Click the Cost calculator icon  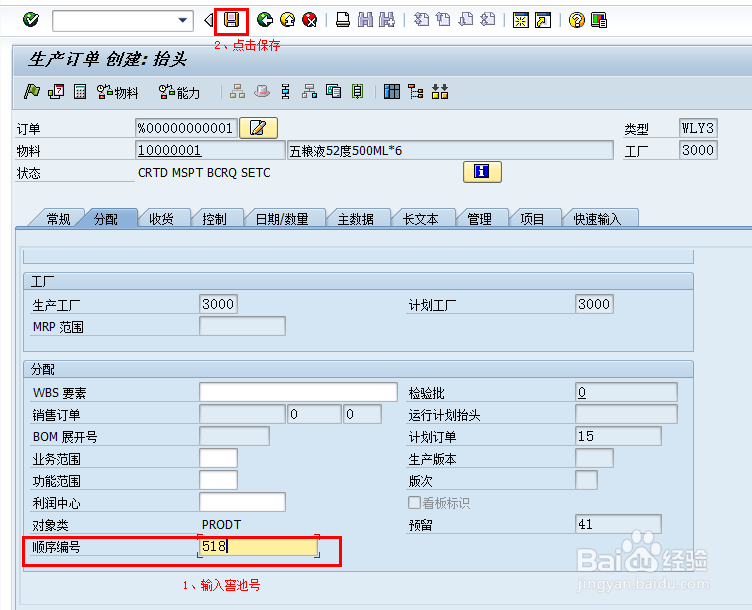pos(80,91)
